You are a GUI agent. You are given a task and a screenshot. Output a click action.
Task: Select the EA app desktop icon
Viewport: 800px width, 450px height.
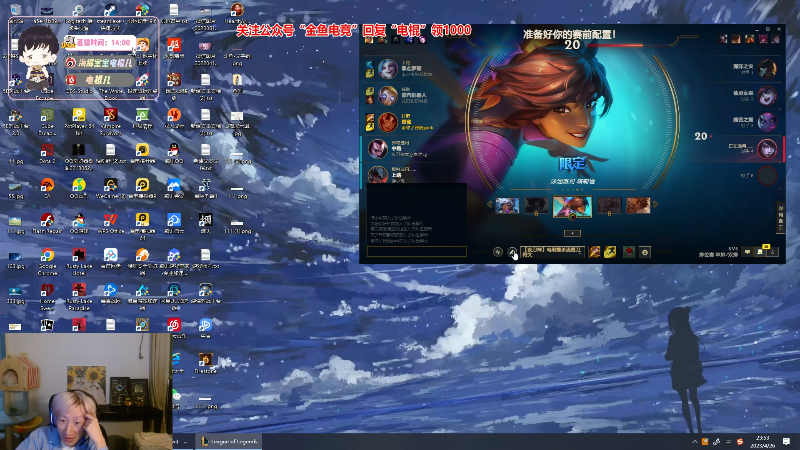pos(47,188)
